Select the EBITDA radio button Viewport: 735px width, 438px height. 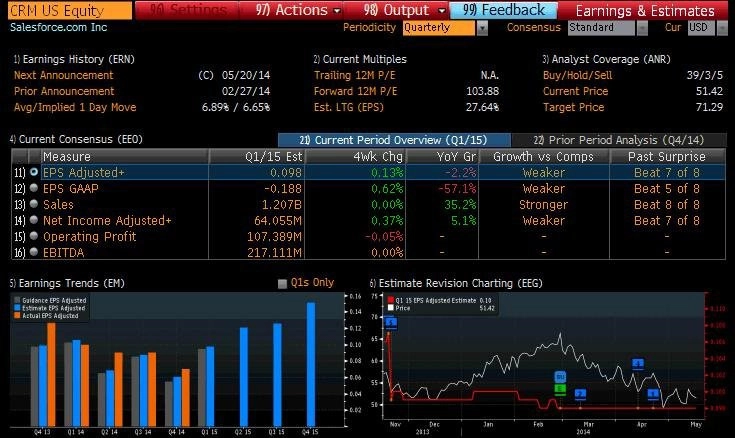(x=34, y=252)
